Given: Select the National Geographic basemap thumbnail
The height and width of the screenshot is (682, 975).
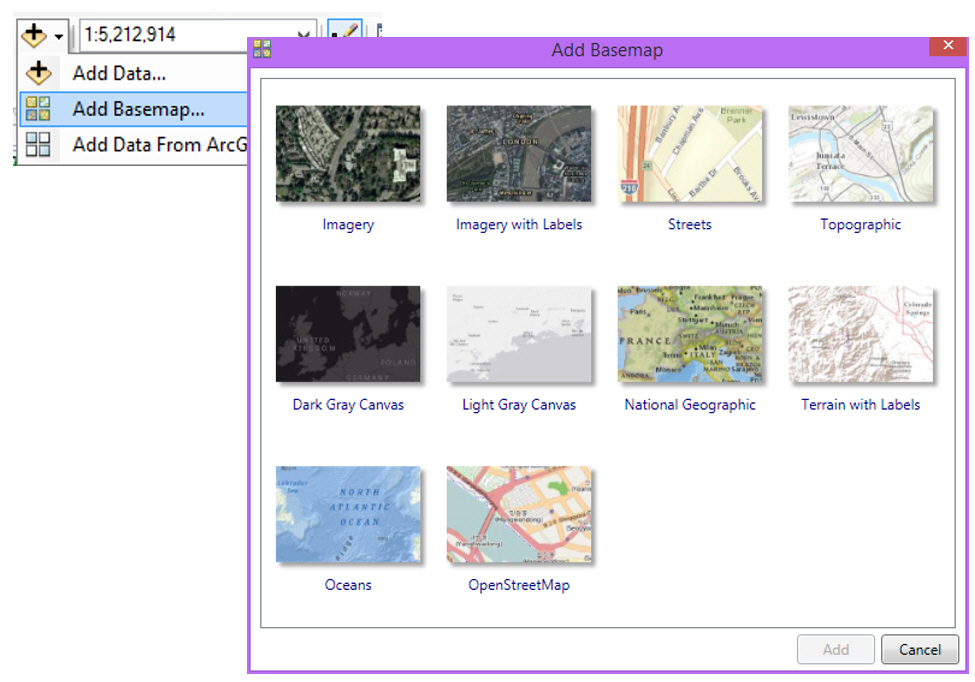Looking at the screenshot, I should (x=690, y=334).
